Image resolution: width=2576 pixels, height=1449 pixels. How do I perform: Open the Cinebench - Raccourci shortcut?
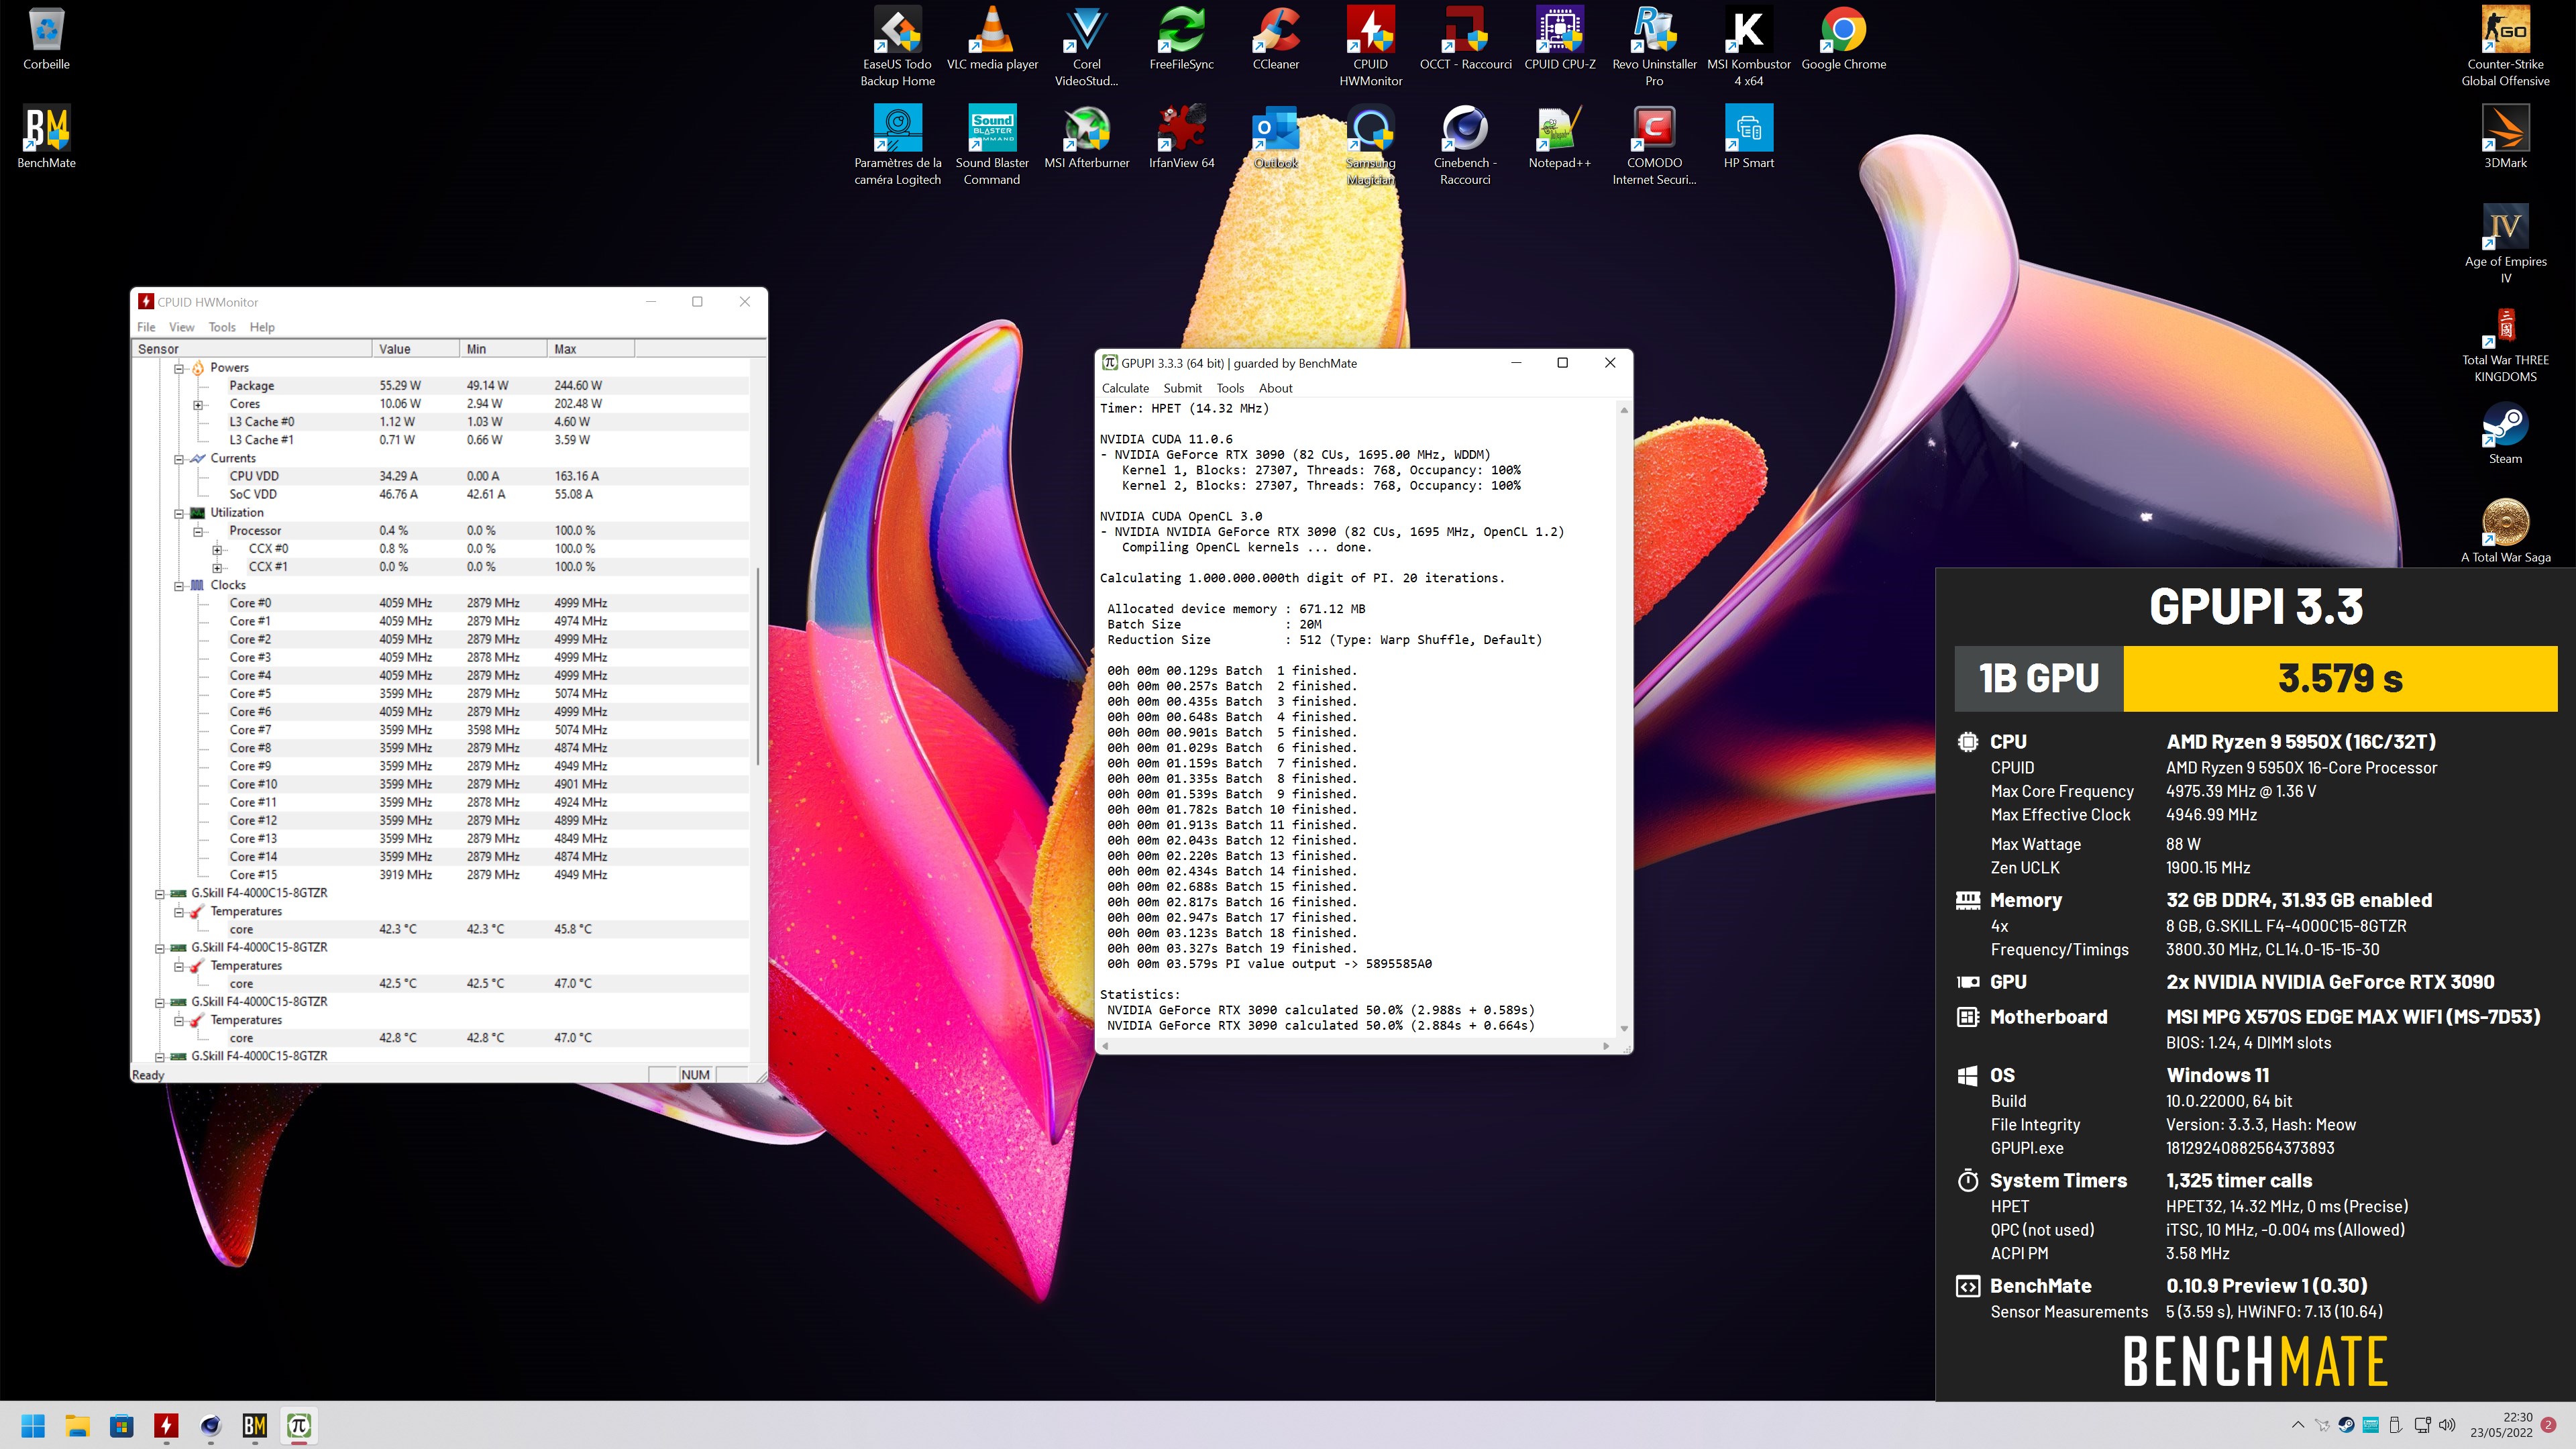click(1465, 145)
